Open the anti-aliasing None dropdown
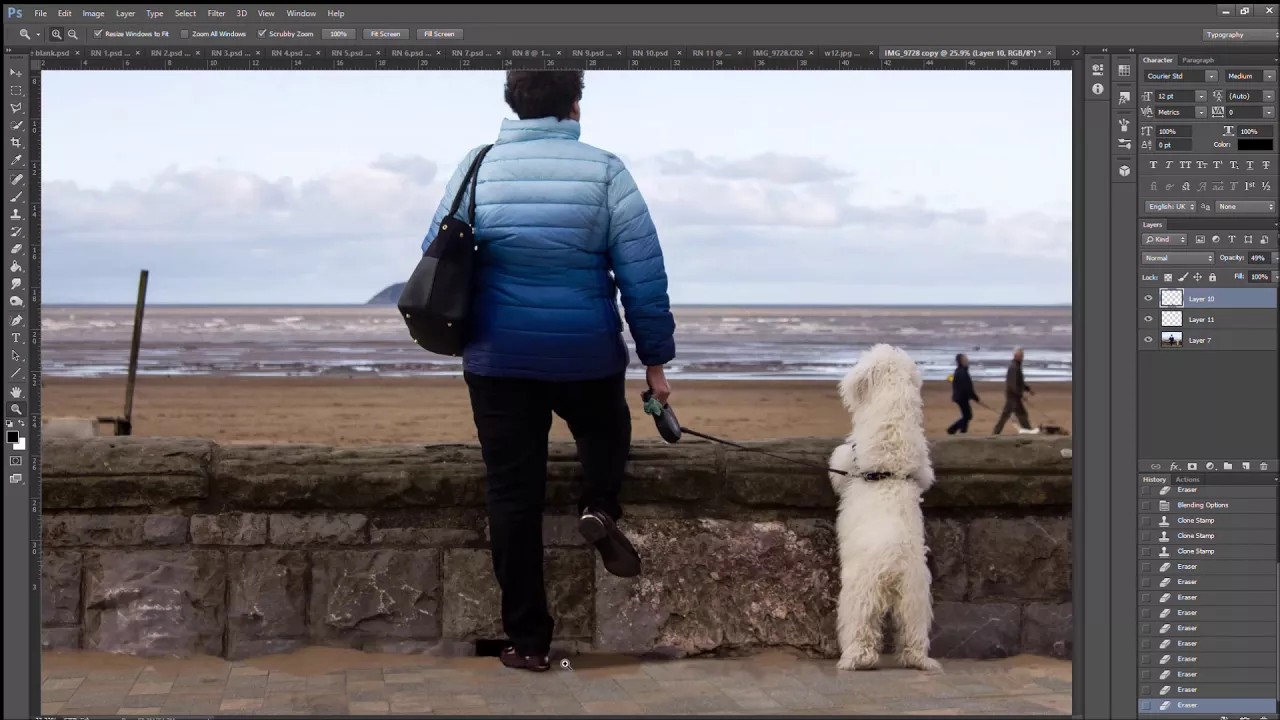 1245,207
